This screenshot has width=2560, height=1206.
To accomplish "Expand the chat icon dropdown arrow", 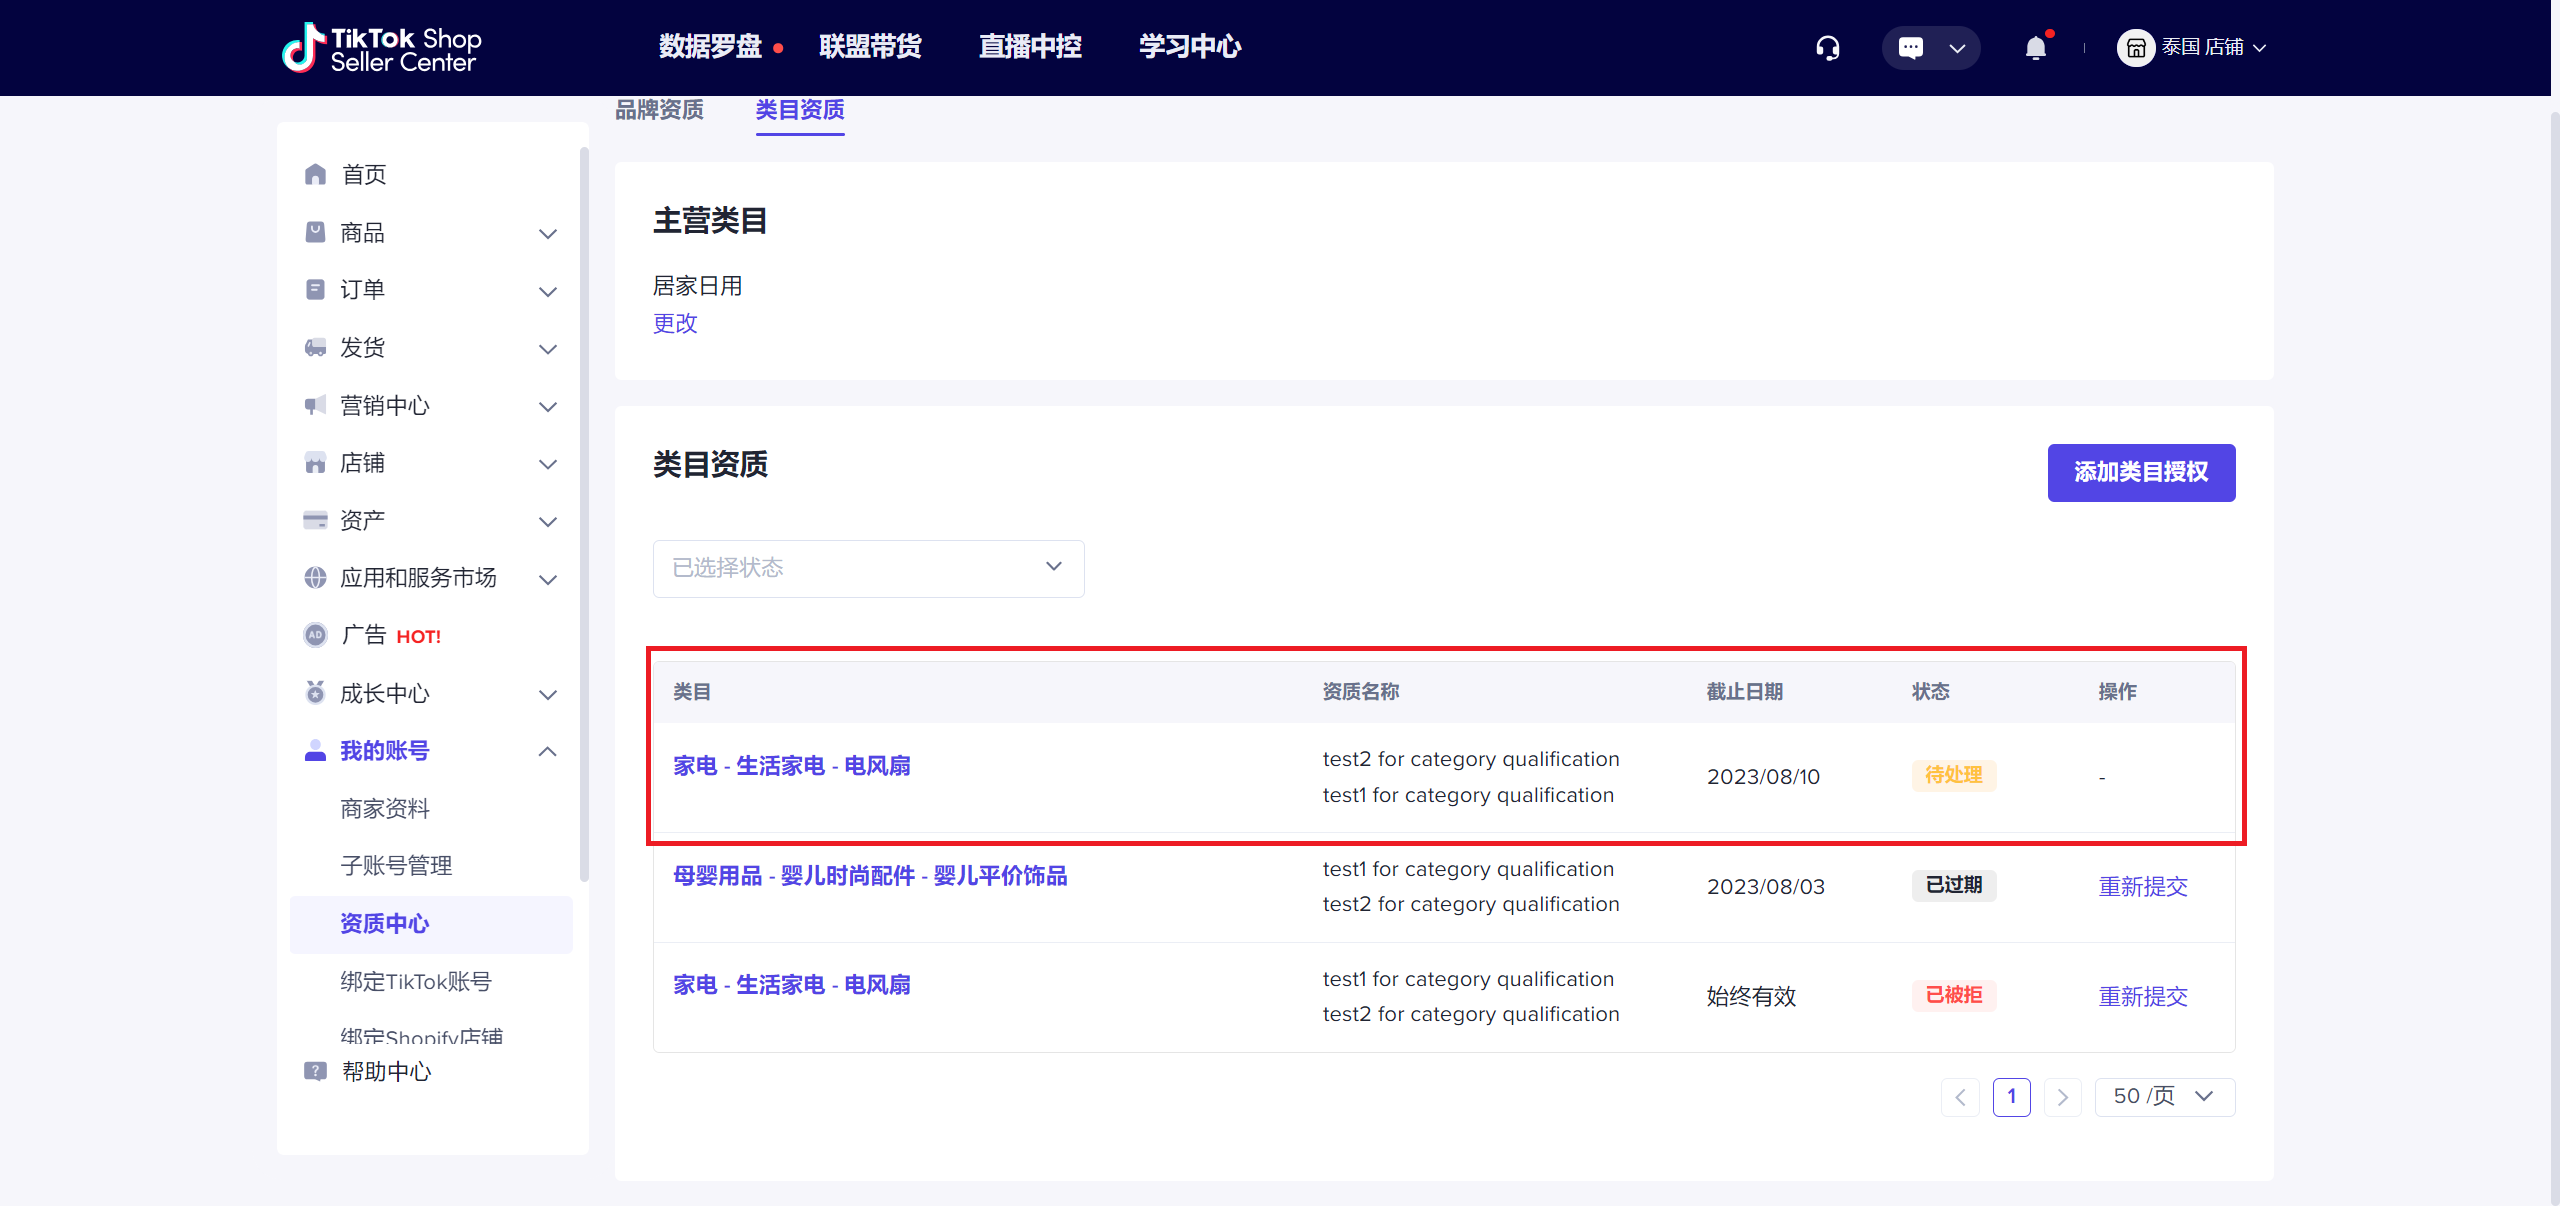I will (1957, 47).
